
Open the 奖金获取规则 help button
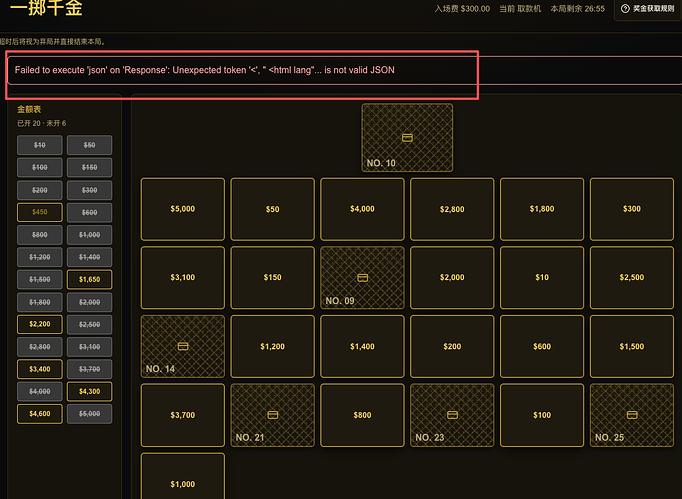[x=648, y=9]
